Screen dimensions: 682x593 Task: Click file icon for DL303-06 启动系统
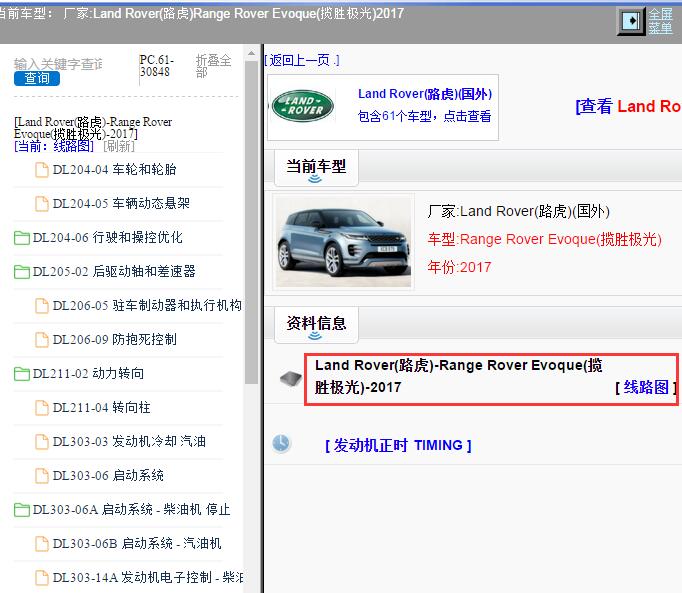click(x=42, y=476)
